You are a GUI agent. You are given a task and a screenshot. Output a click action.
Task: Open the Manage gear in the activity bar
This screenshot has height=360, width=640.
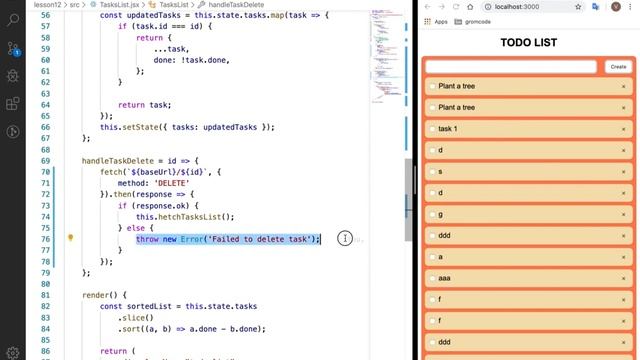(13, 352)
